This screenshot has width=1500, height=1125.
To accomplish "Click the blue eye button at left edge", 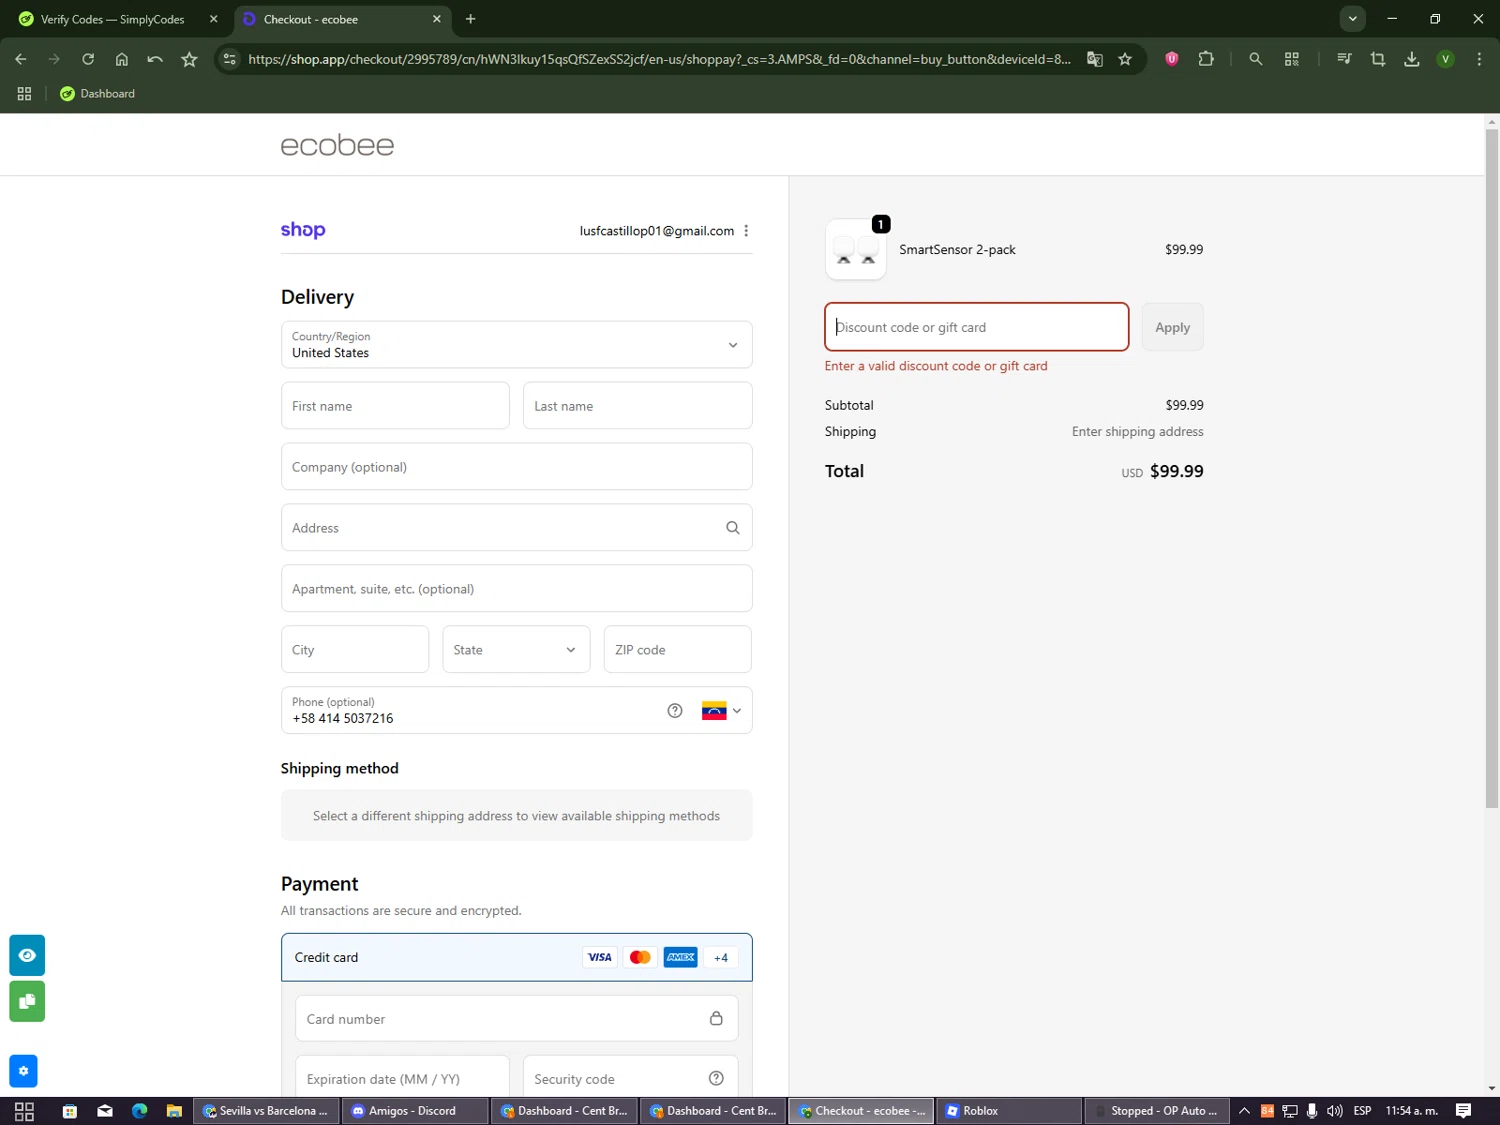I will click(x=27, y=955).
